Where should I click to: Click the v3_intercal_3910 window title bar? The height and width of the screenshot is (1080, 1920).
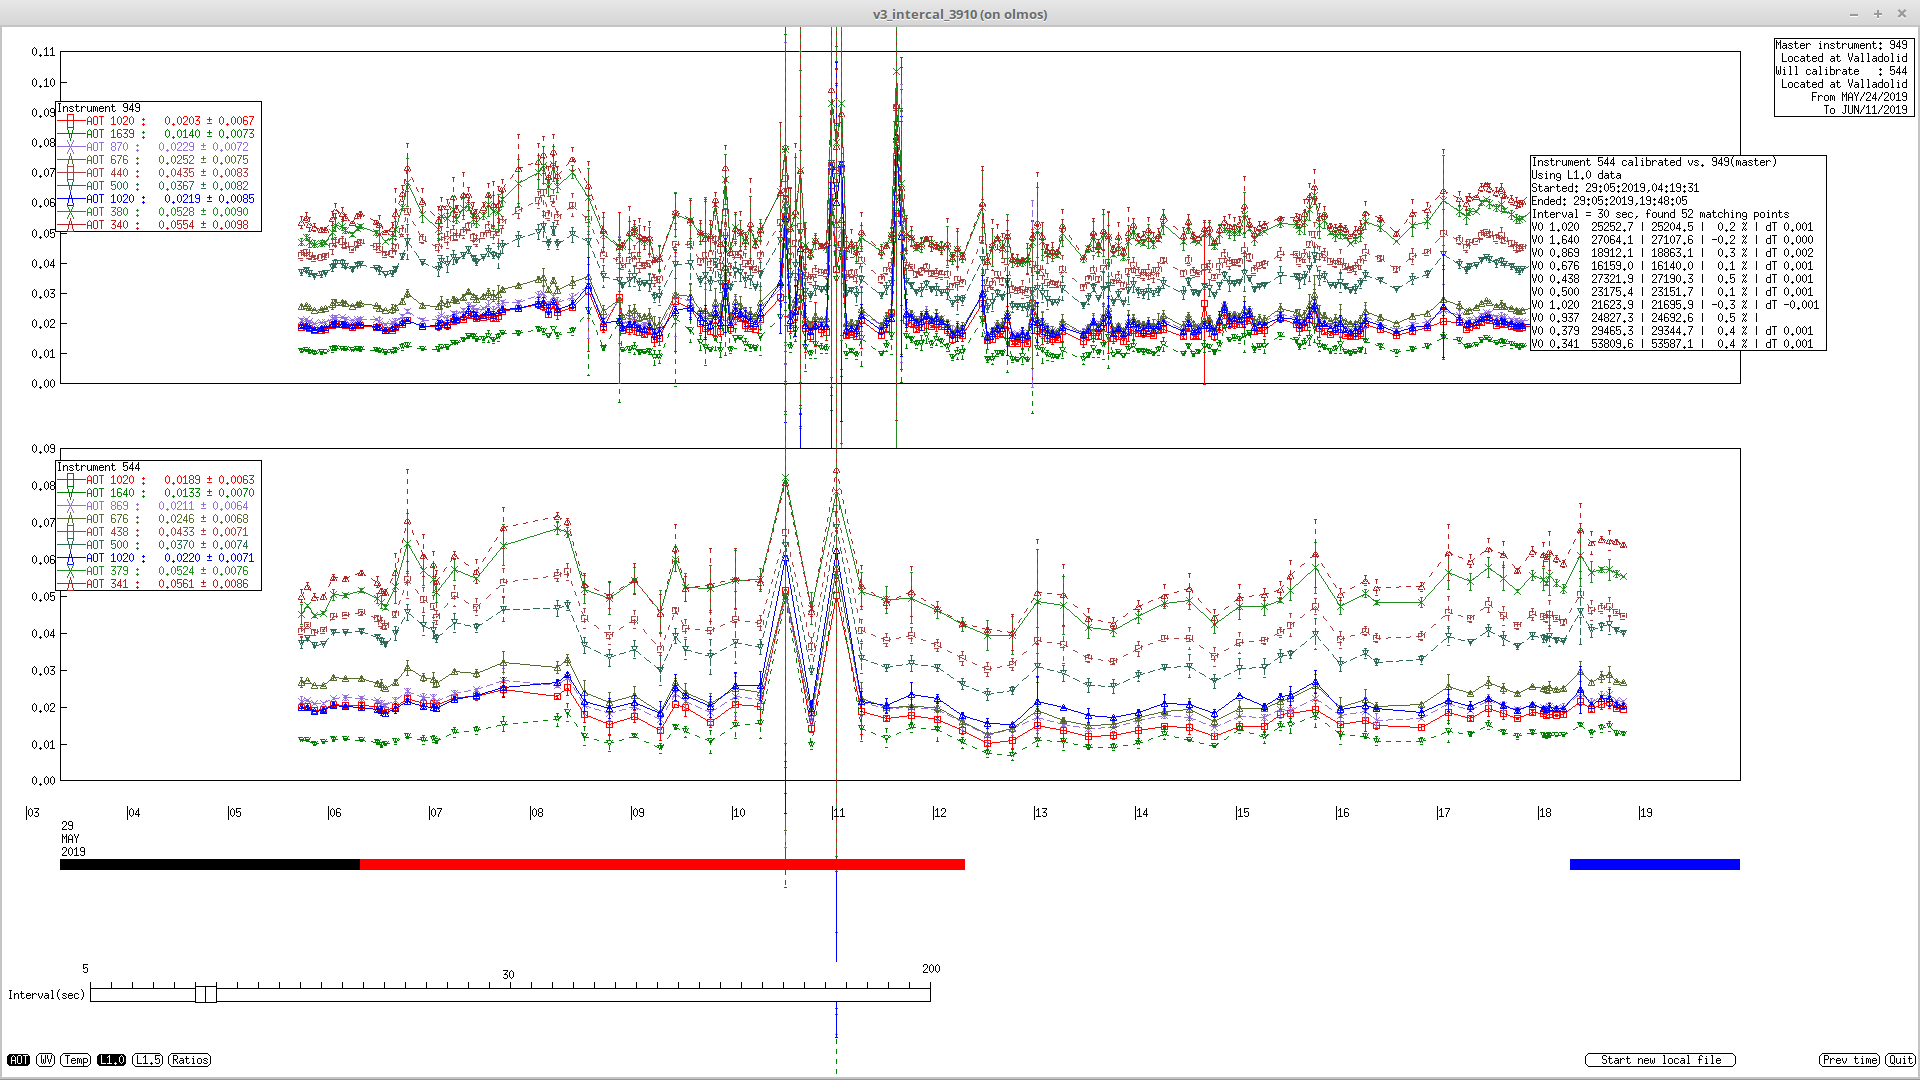(x=960, y=14)
